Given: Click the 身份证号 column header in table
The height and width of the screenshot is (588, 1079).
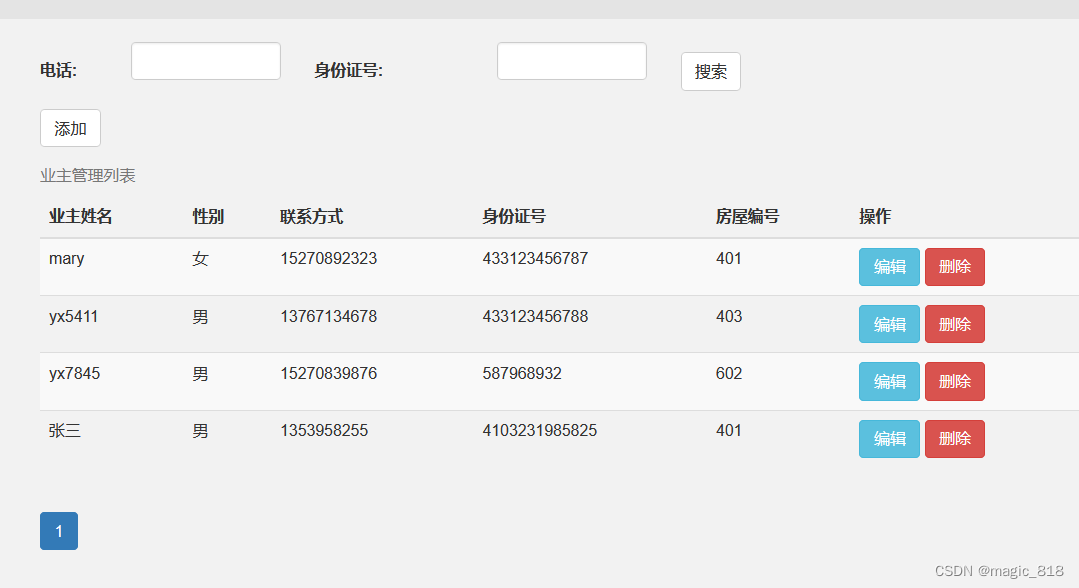Looking at the screenshot, I should [514, 216].
